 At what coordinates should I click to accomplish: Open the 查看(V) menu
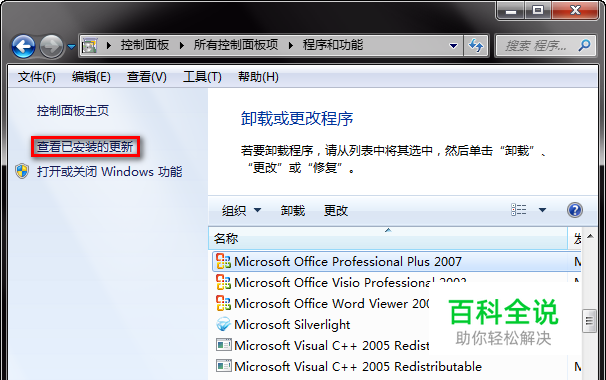(146, 77)
